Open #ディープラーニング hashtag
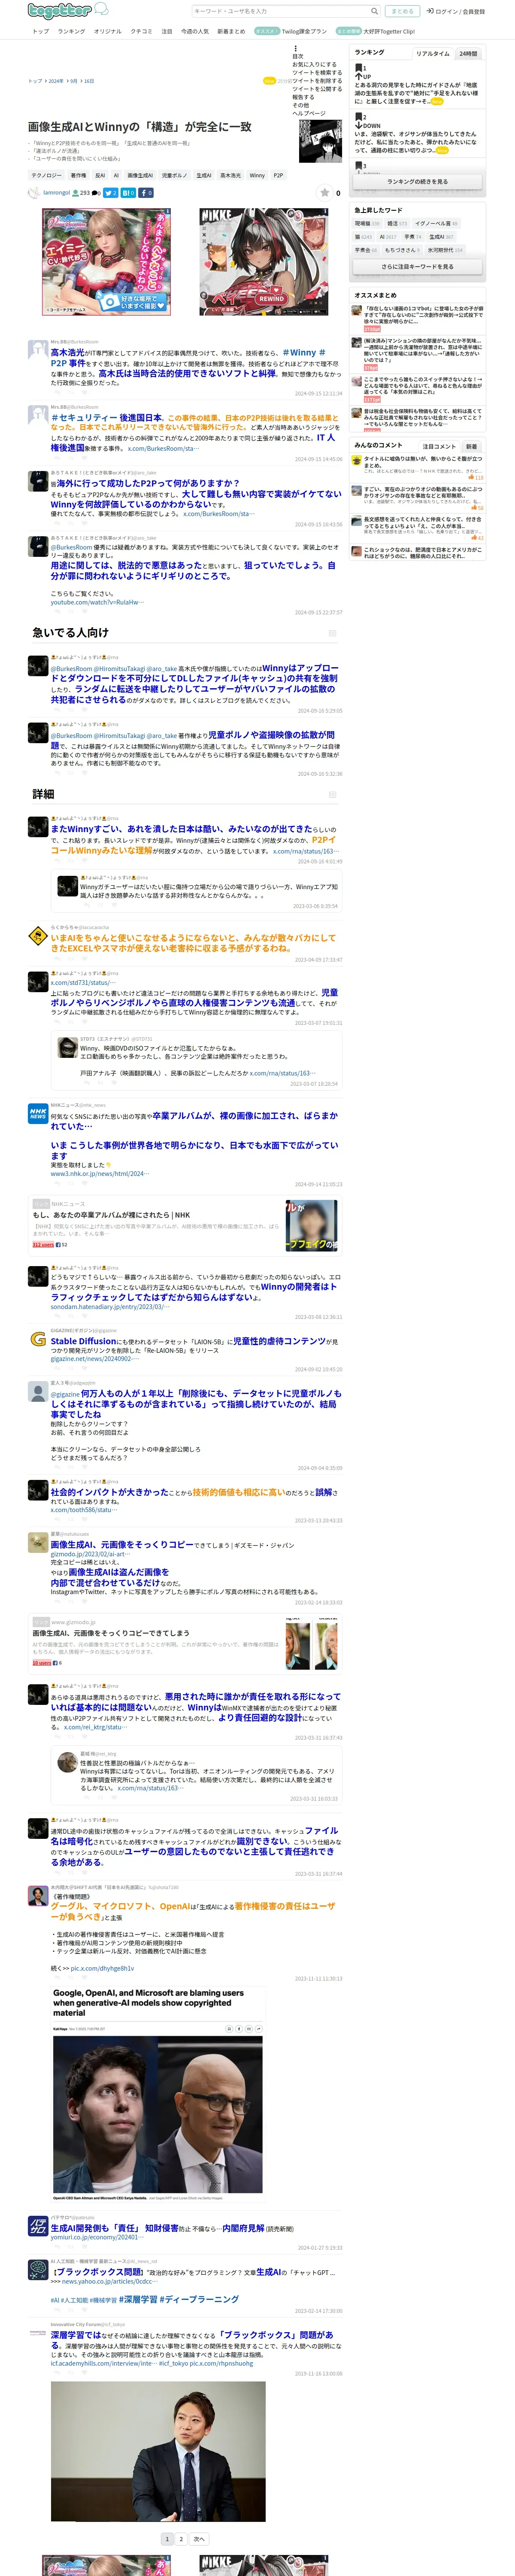The height and width of the screenshot is (2576, 515). 199,2300
